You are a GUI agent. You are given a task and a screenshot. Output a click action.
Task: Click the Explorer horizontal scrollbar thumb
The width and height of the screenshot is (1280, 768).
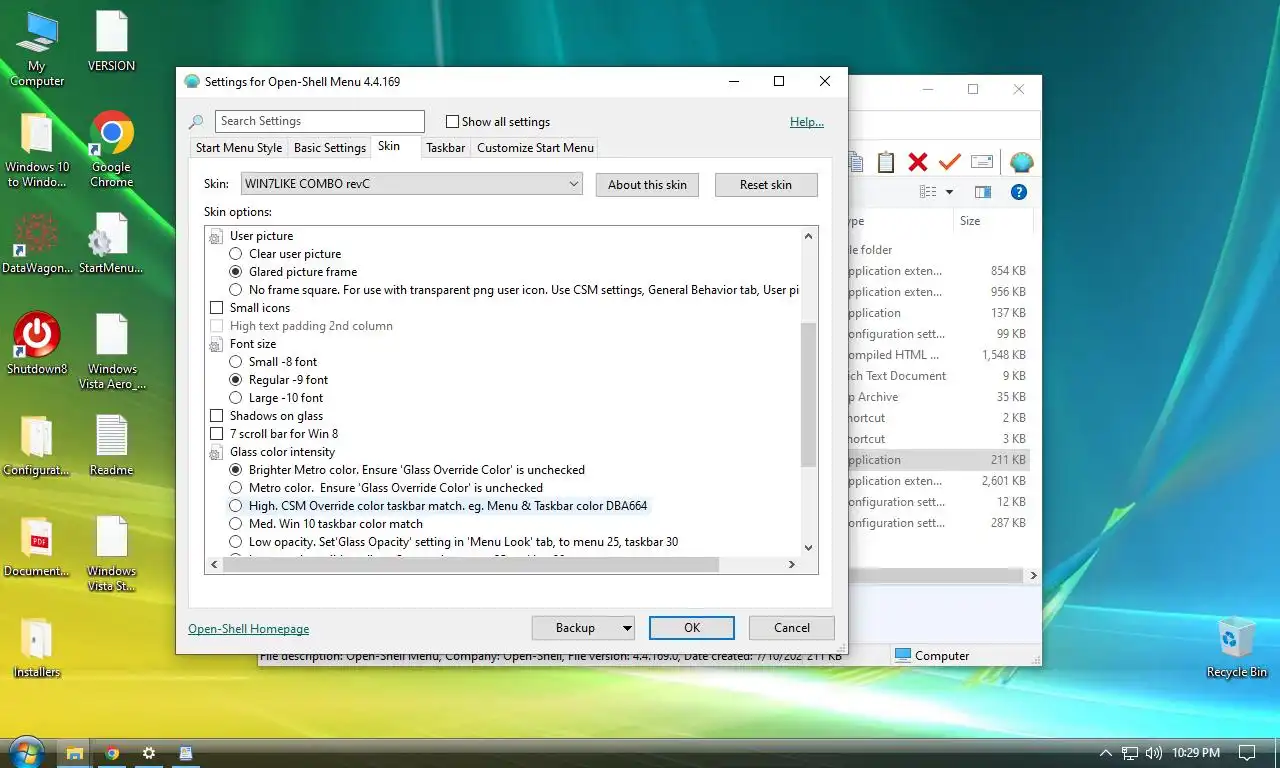[x=935, y=576]
